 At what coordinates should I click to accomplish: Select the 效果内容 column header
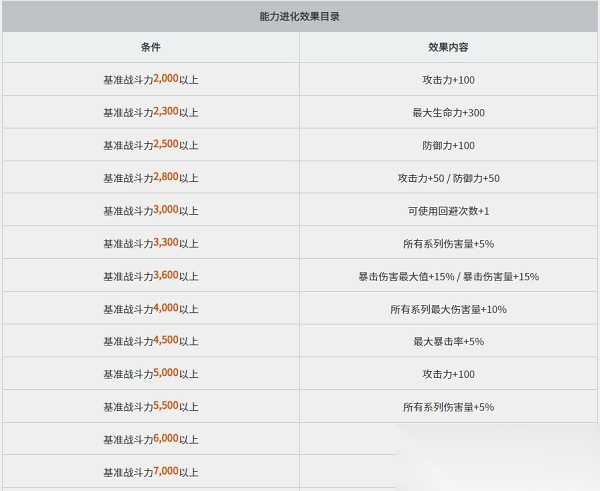[448, 47]
